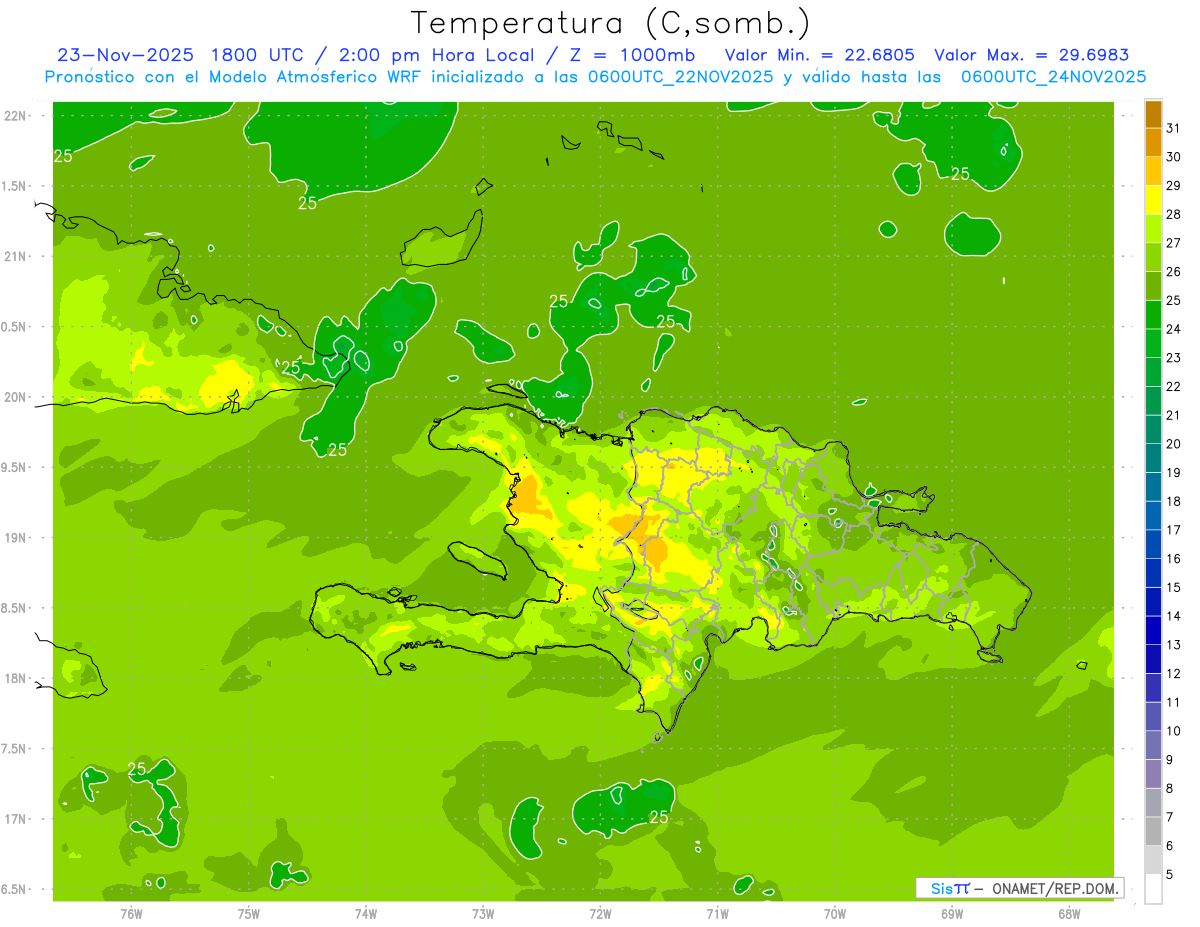Pick the blue legend swatch between 16 and 17
This screenshot has height=927, width=1200.
(1153, 544)
